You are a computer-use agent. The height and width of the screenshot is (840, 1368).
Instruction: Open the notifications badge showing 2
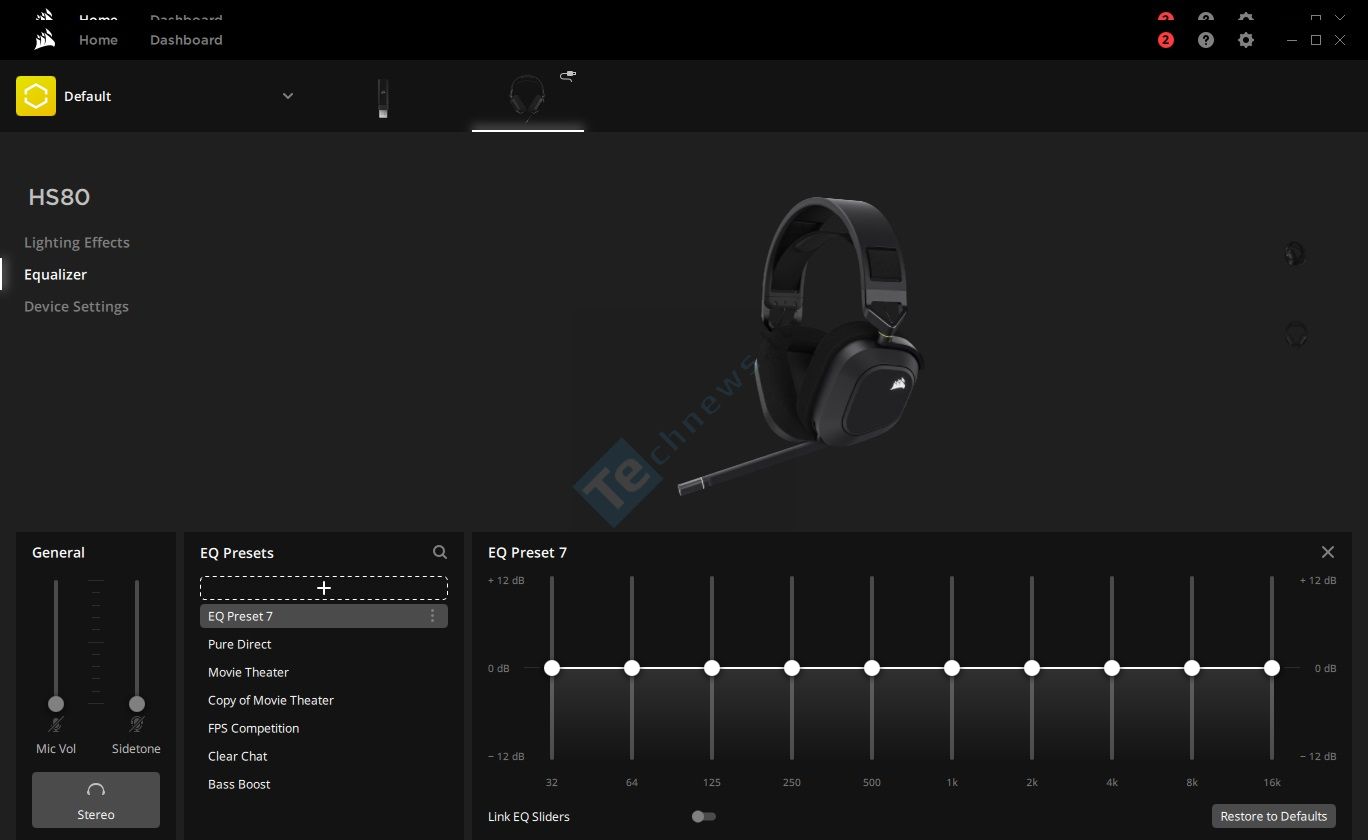tap(1166, 40)
